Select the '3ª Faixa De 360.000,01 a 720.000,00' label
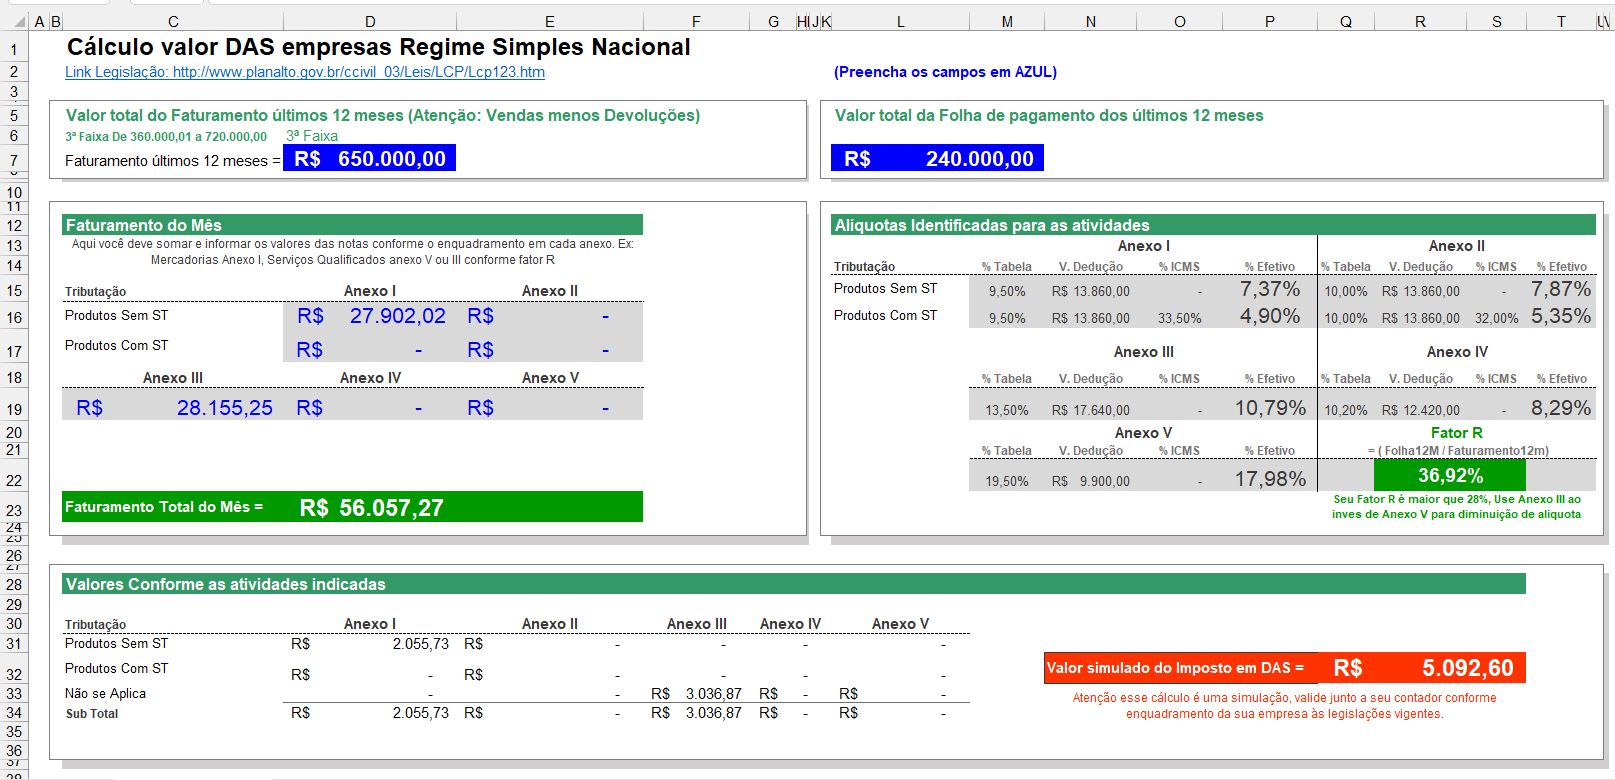The height and width of the screenshot is (780, 1615). [x=166, y=137]
